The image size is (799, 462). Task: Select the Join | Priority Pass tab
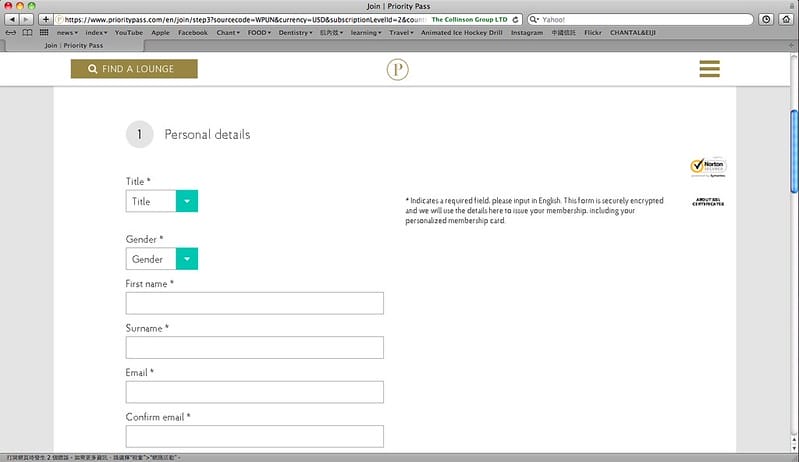(74, 45)
